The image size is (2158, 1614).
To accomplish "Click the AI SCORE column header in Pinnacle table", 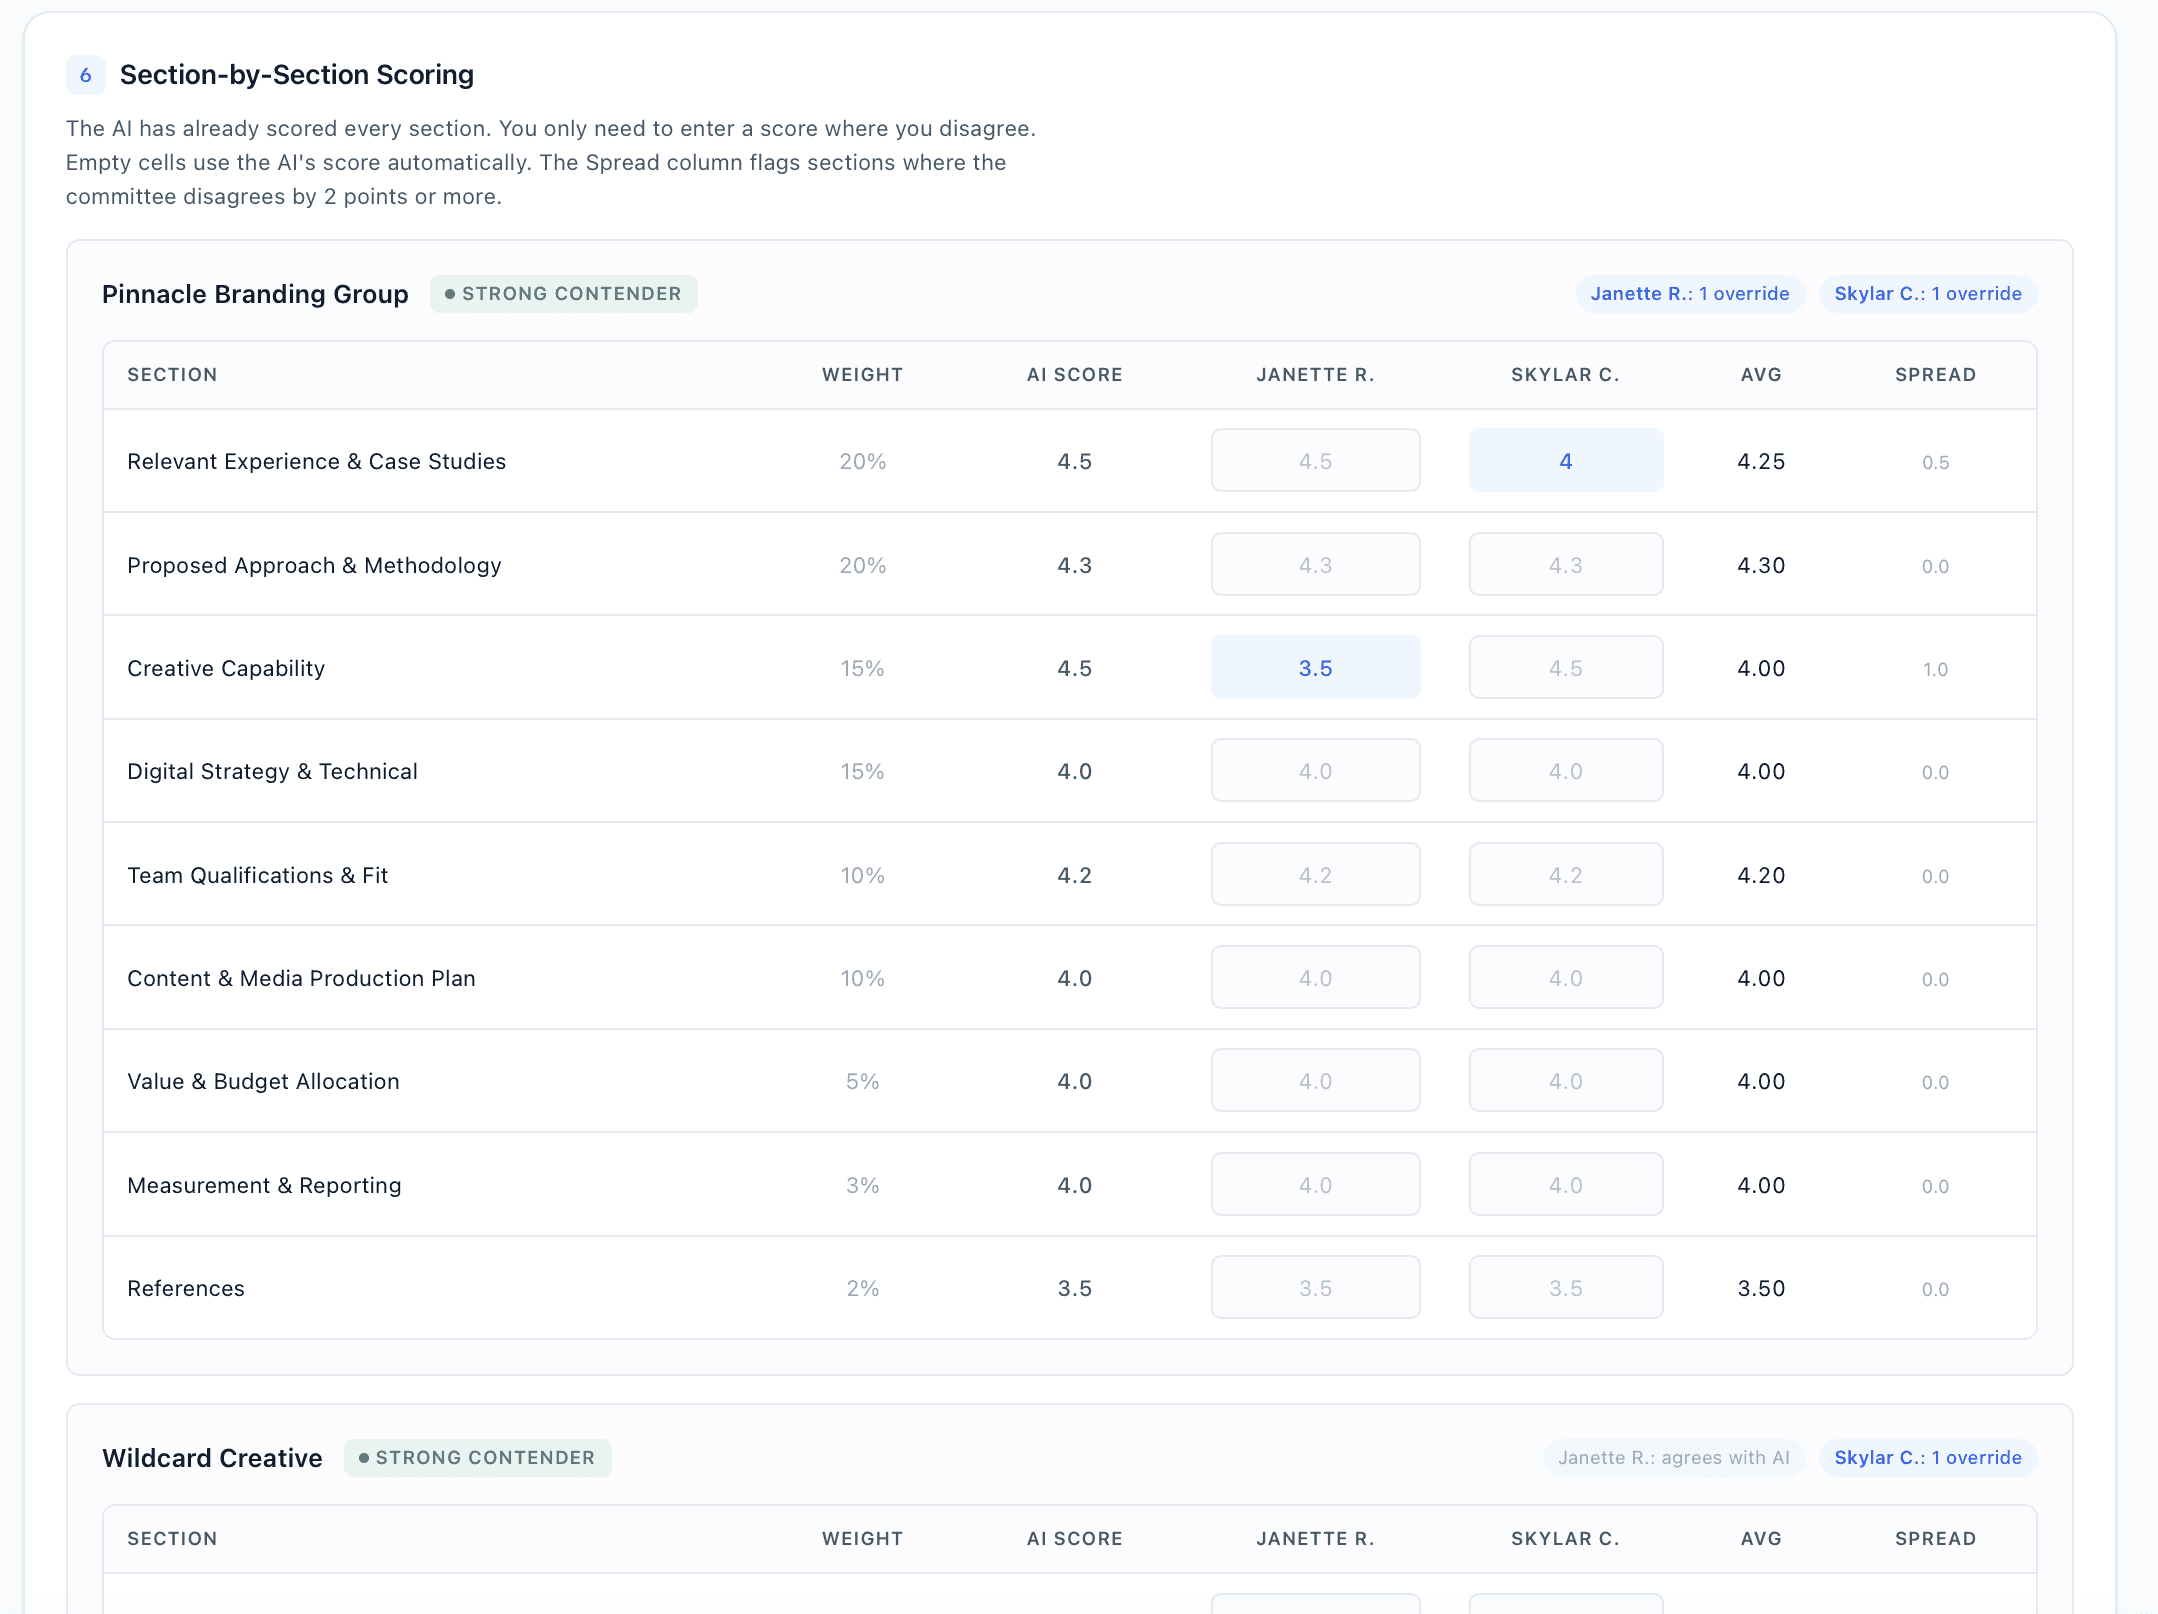I will (x=1074, y=375).
